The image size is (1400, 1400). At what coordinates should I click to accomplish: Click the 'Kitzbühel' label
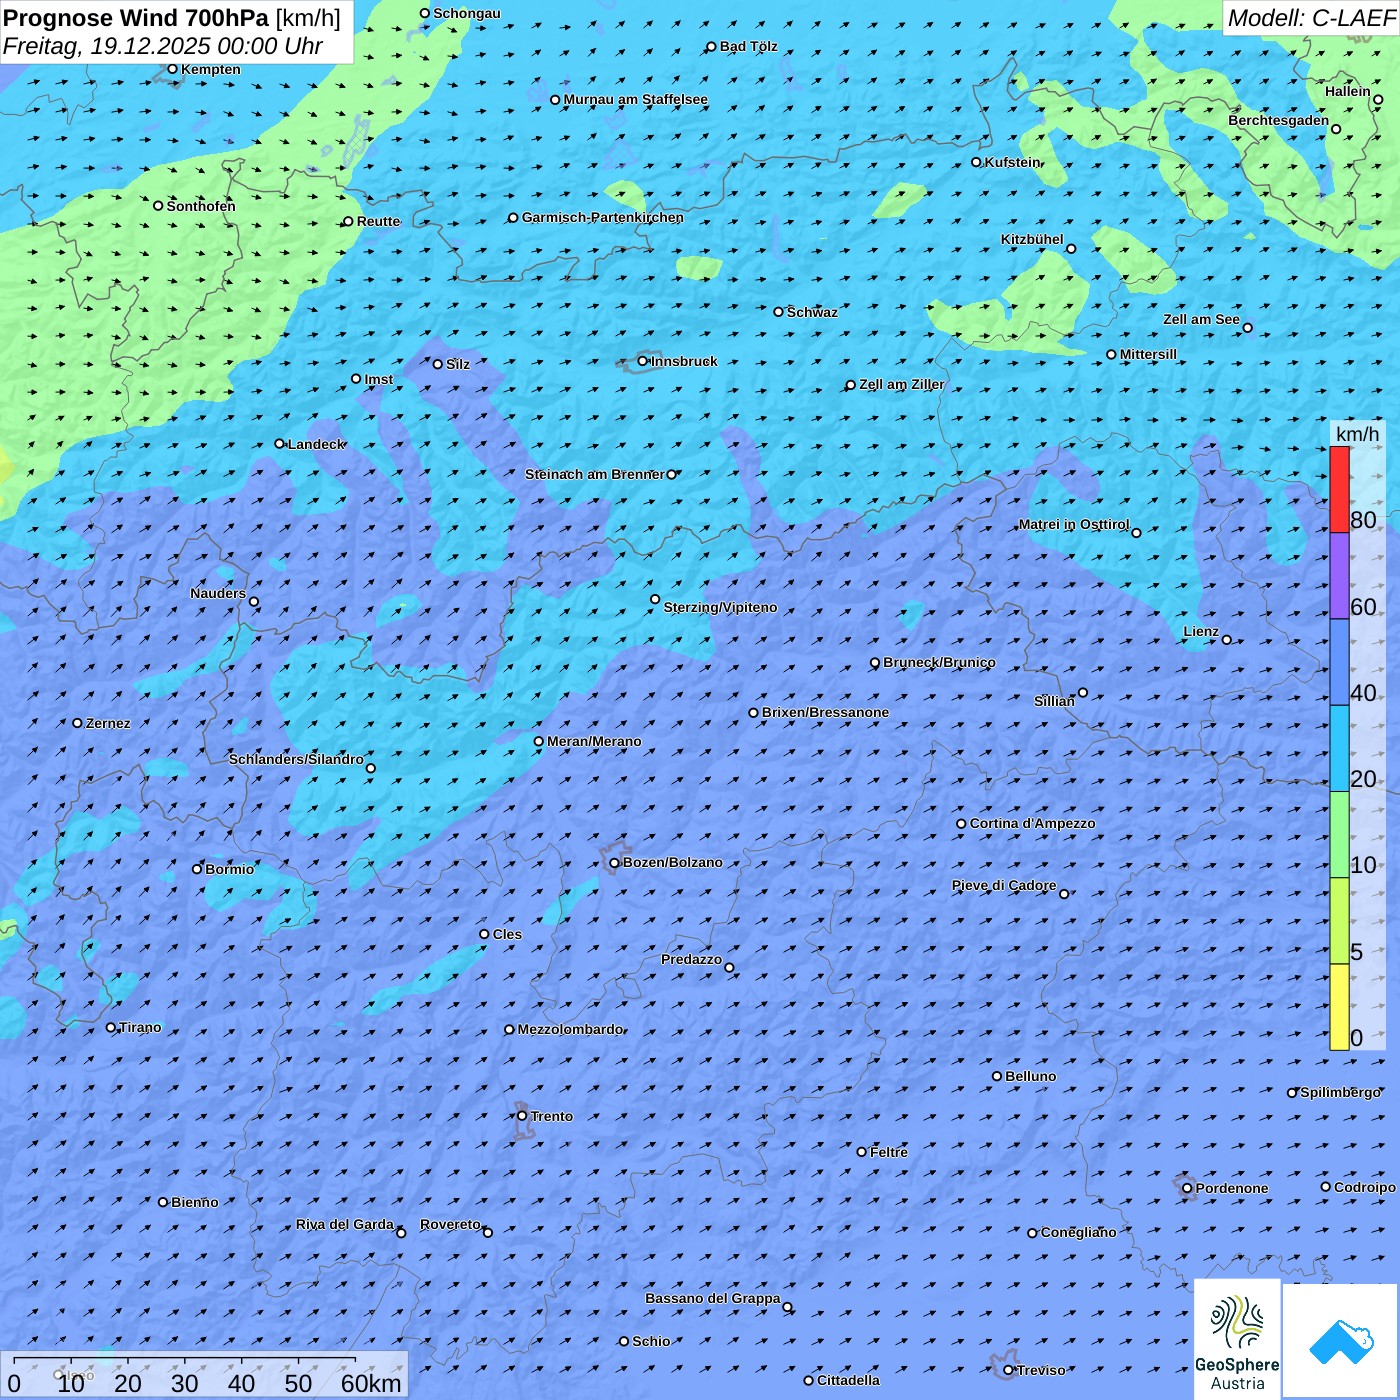click(x=1032, y=239)
